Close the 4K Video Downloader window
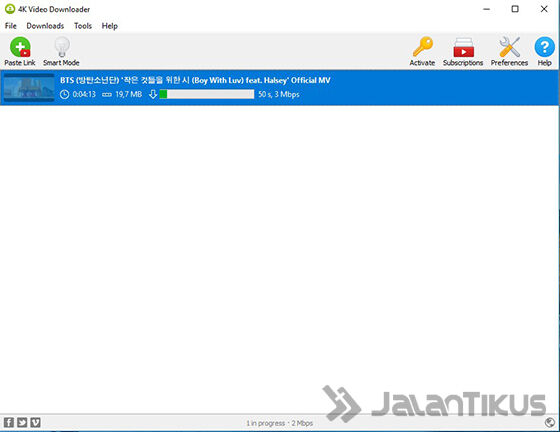The height and width of the screenshot is (432, 560). [x=544, y=9]
